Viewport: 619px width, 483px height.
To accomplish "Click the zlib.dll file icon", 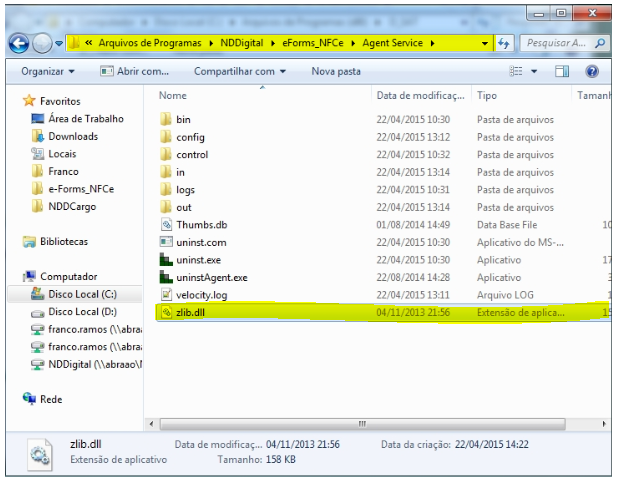I will tap(167, 312).
